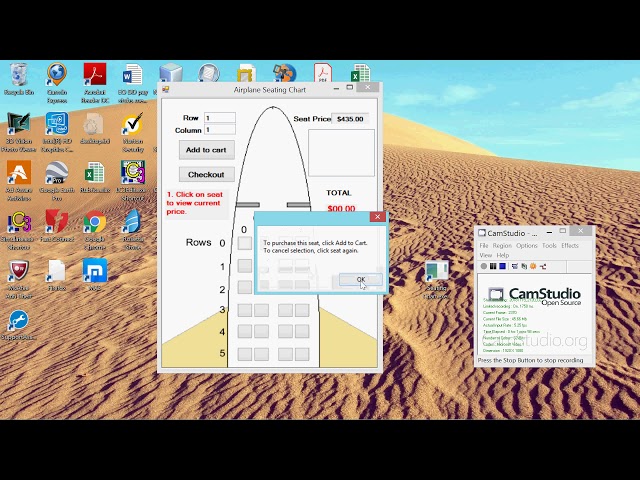
Task: Open Fast Connect desktop icon
Action: (57, 226)
